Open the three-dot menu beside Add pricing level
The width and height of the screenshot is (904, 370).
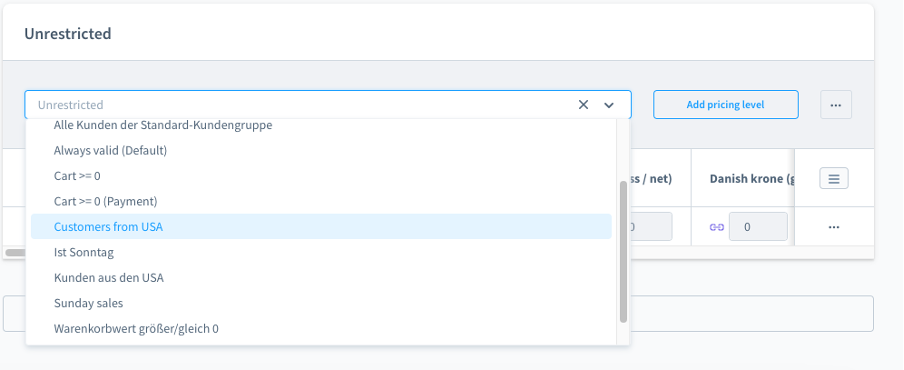pos(836,105)
